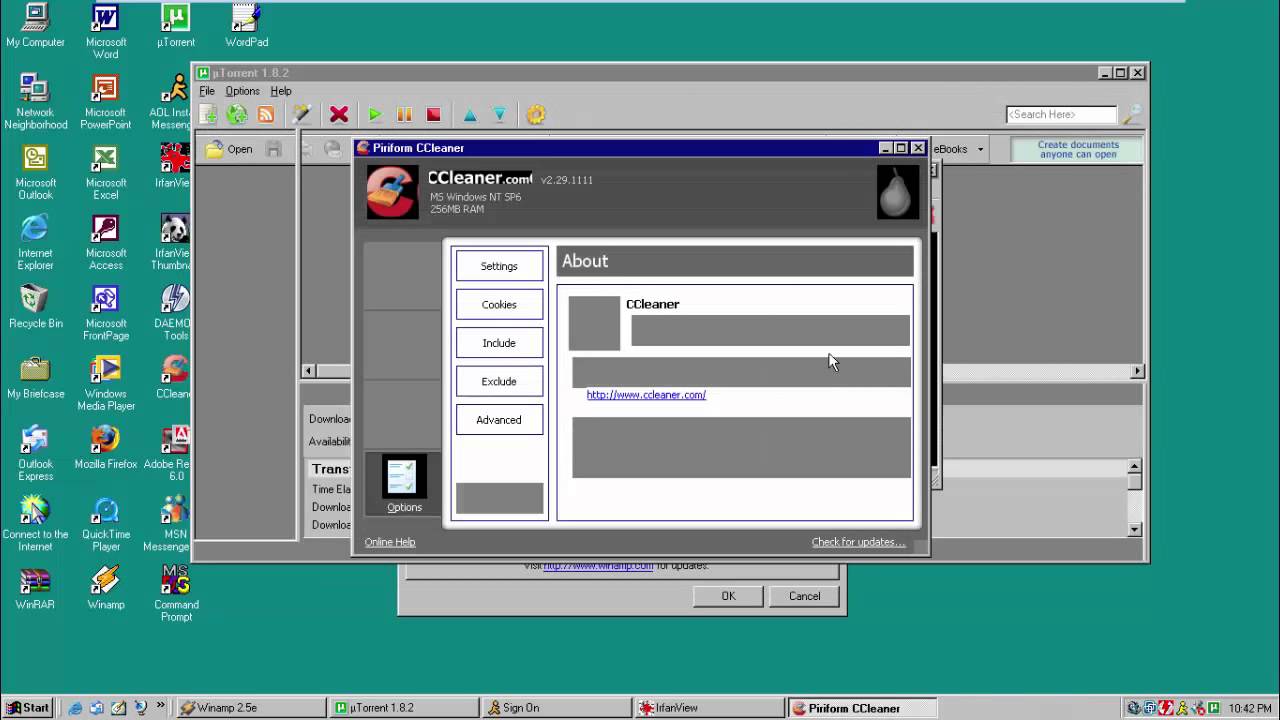Click the Create documents anyone can open banner

pyautogui.click(x=1078, y=149)
